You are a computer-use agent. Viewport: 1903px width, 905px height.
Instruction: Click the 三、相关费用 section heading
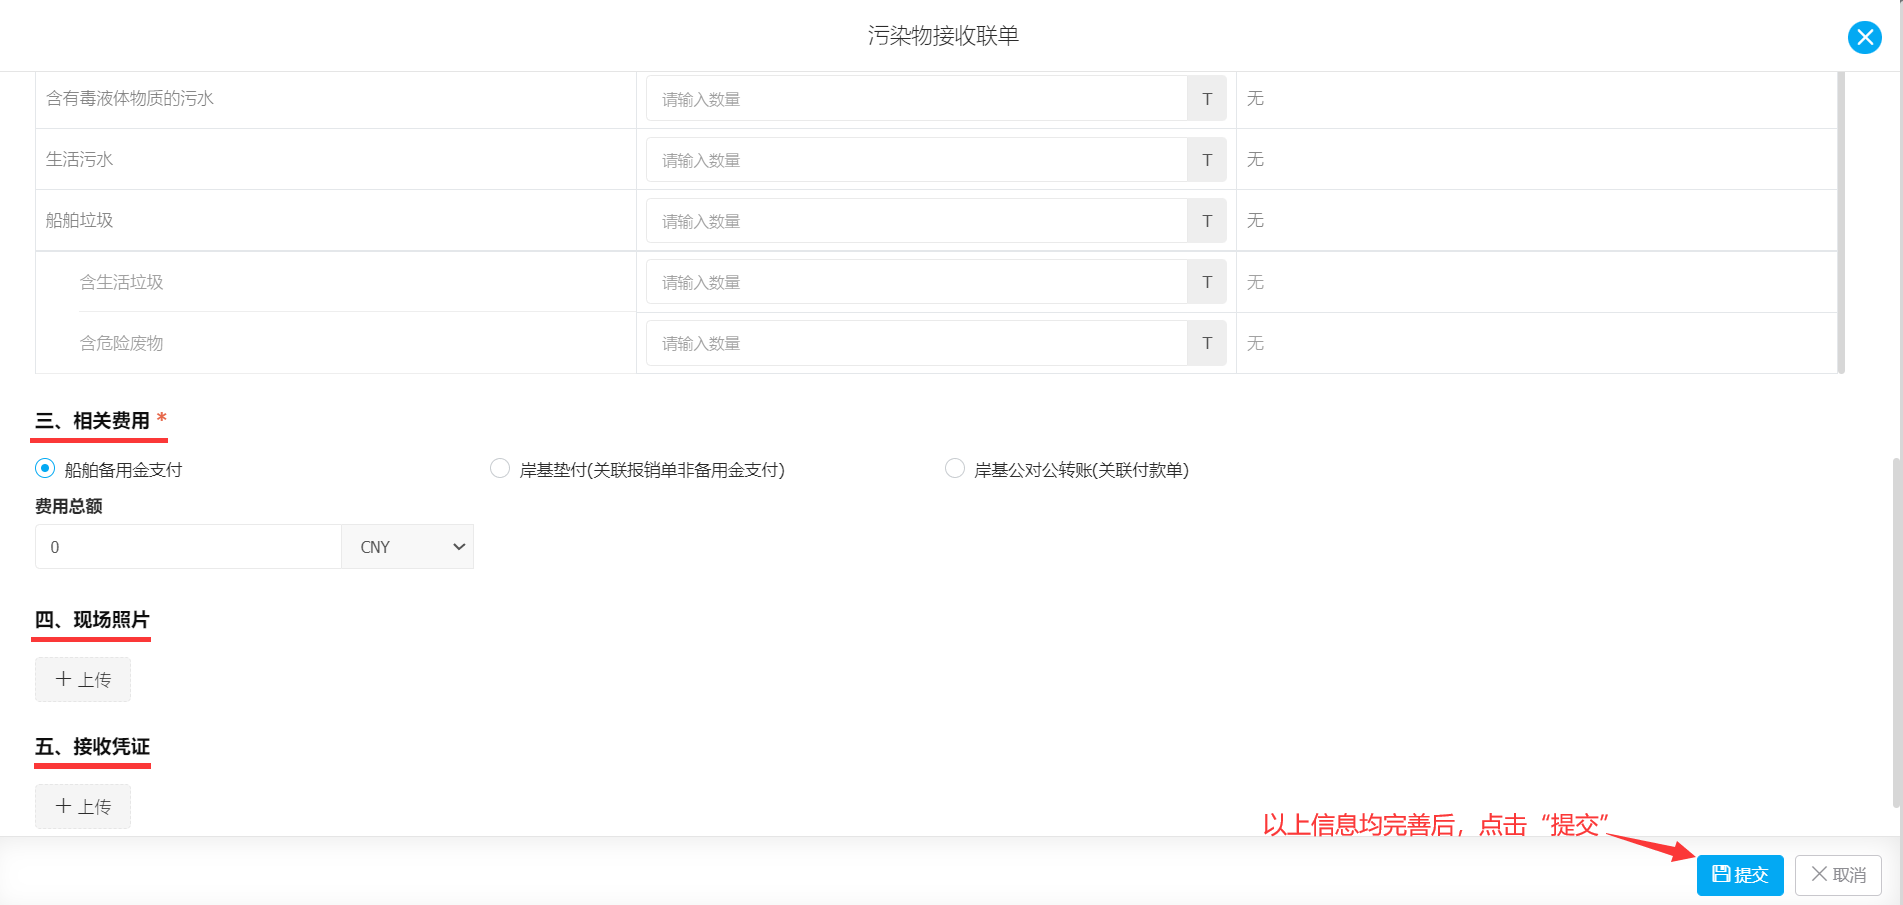pyautogui.click(x=92, y=421)
